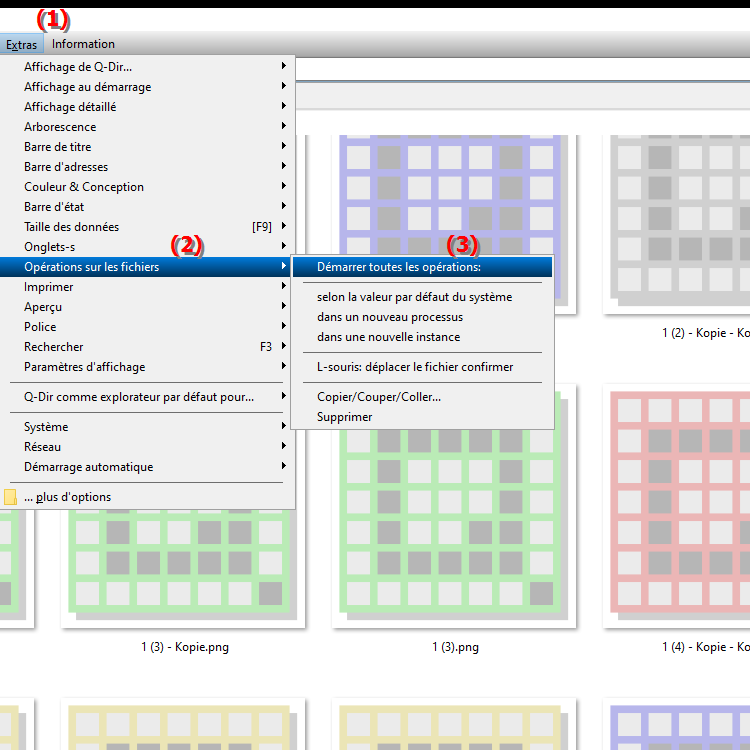Choose selon la valeur par défaut du système
The image size is (750, 750).
point(414,297)
